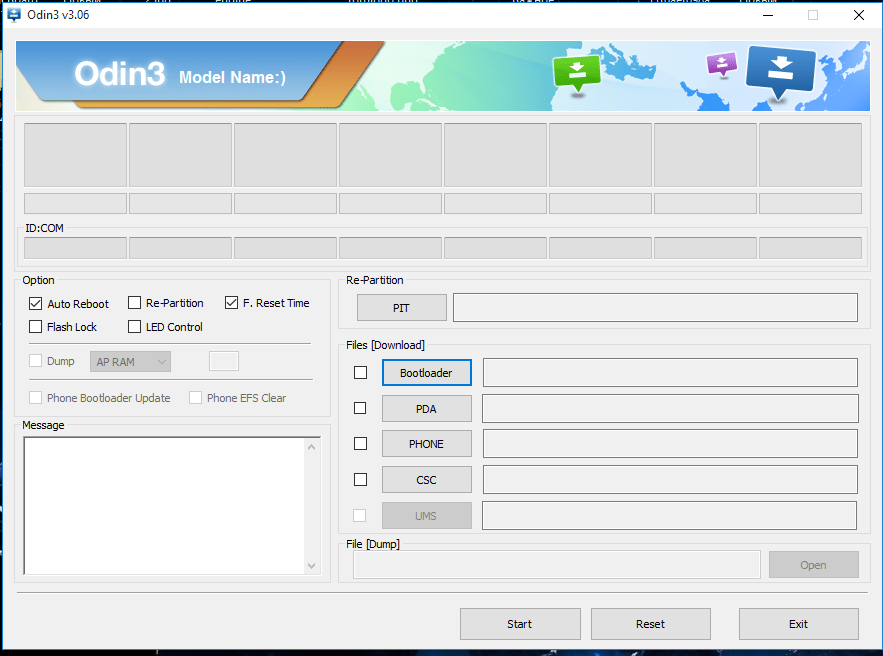Click the Reset button
The image size is (883, 656).
(650, 624)
